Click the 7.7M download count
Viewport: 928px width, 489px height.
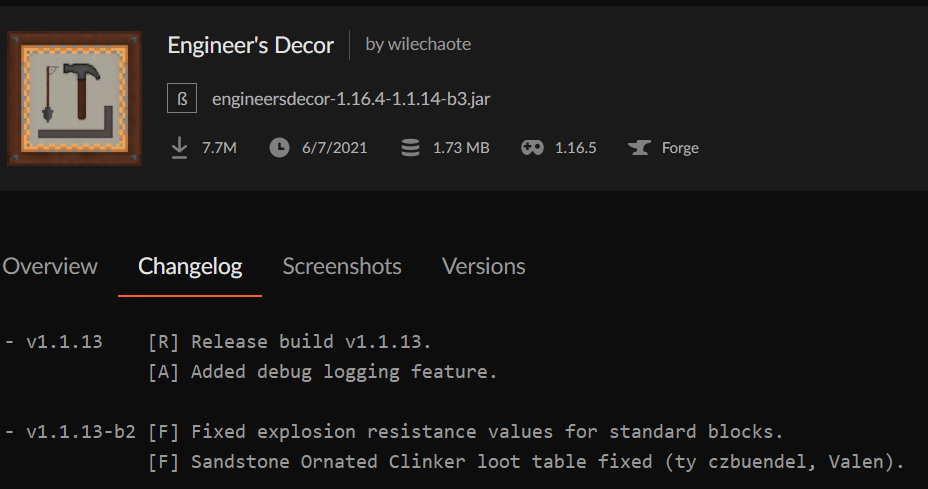[219, 148]
